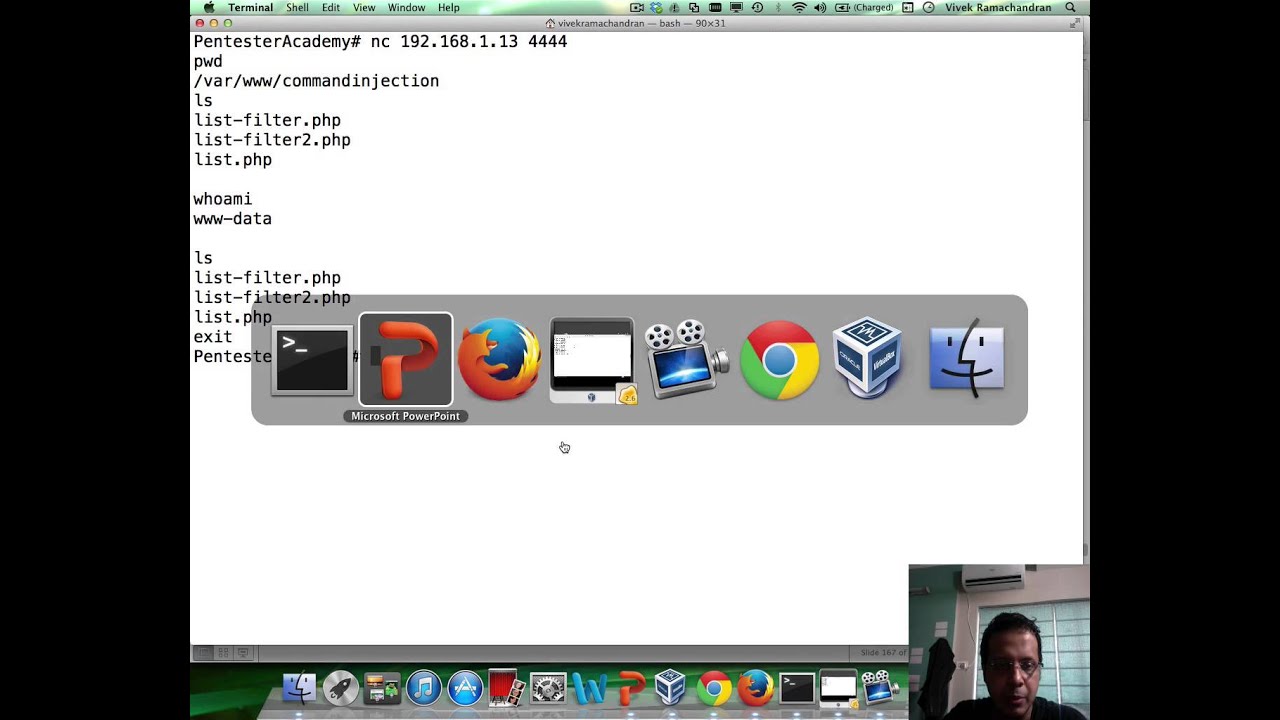The width and height of the screenshot is (1280, 720).
Task: Open PowerPoint from the Dock
Action: click(x=631, y=688)
